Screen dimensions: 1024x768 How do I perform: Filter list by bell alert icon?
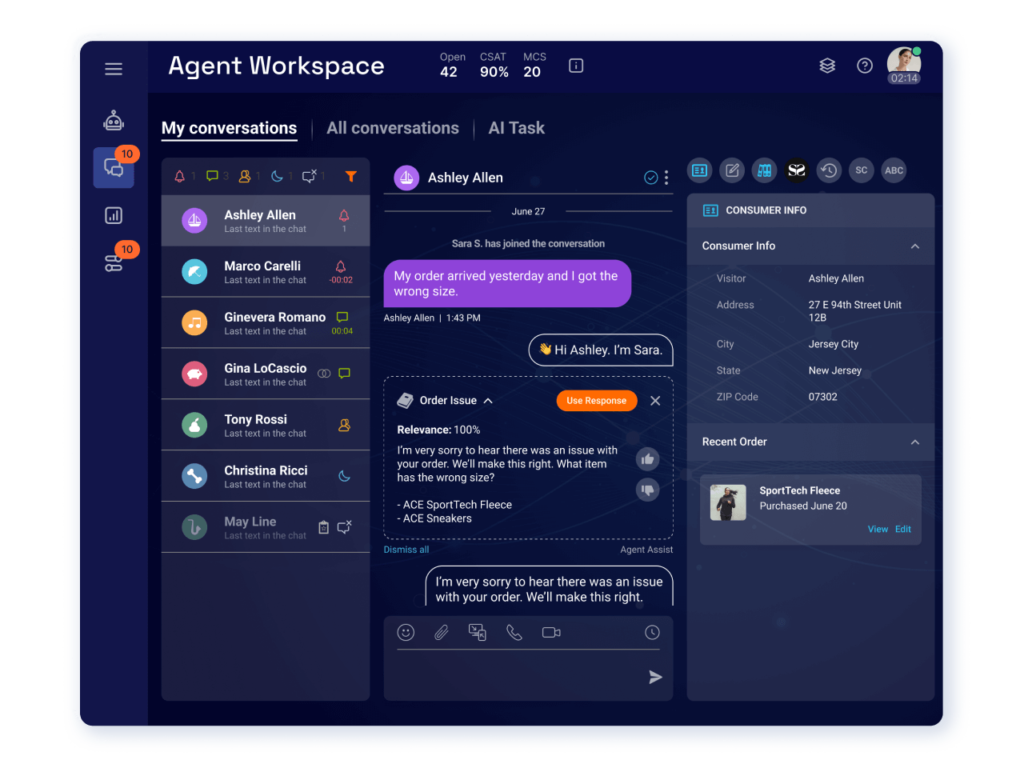180,176
